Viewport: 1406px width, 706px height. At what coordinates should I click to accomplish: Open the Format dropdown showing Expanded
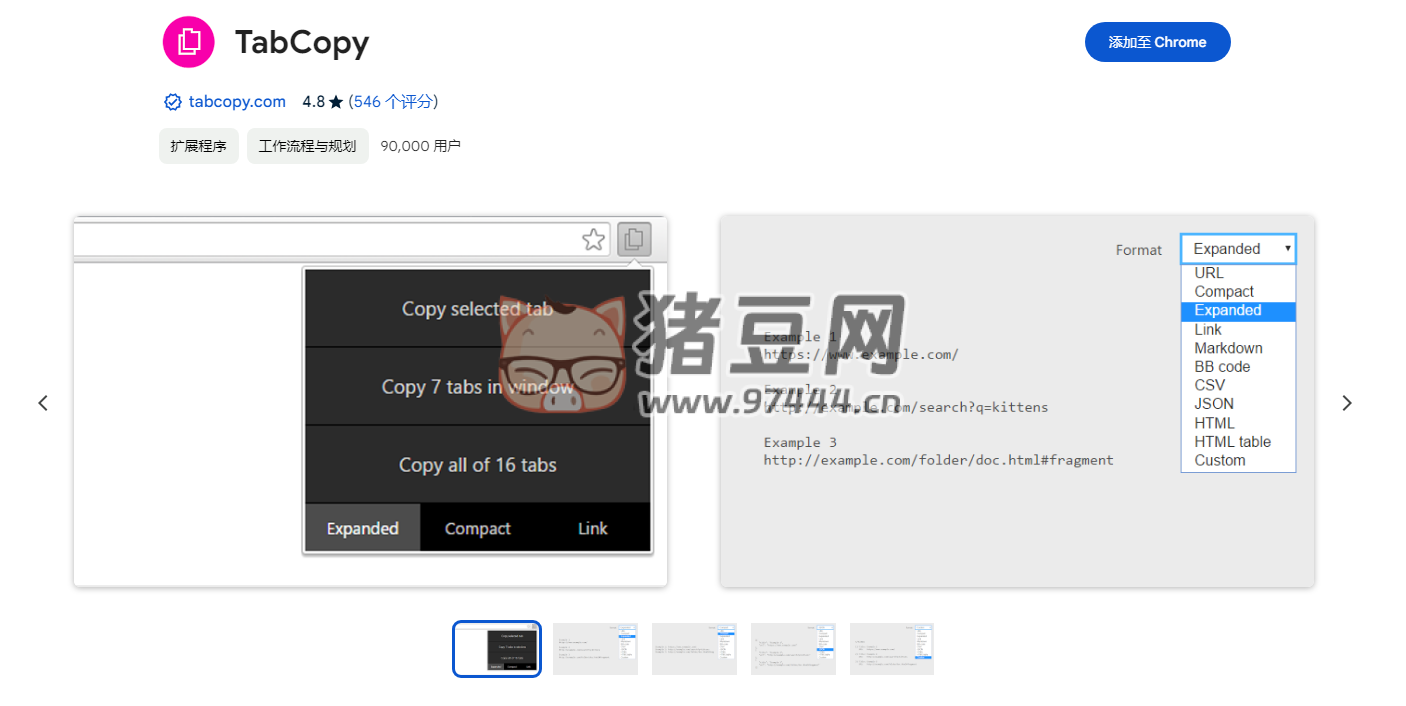(x=1238, y=249)
